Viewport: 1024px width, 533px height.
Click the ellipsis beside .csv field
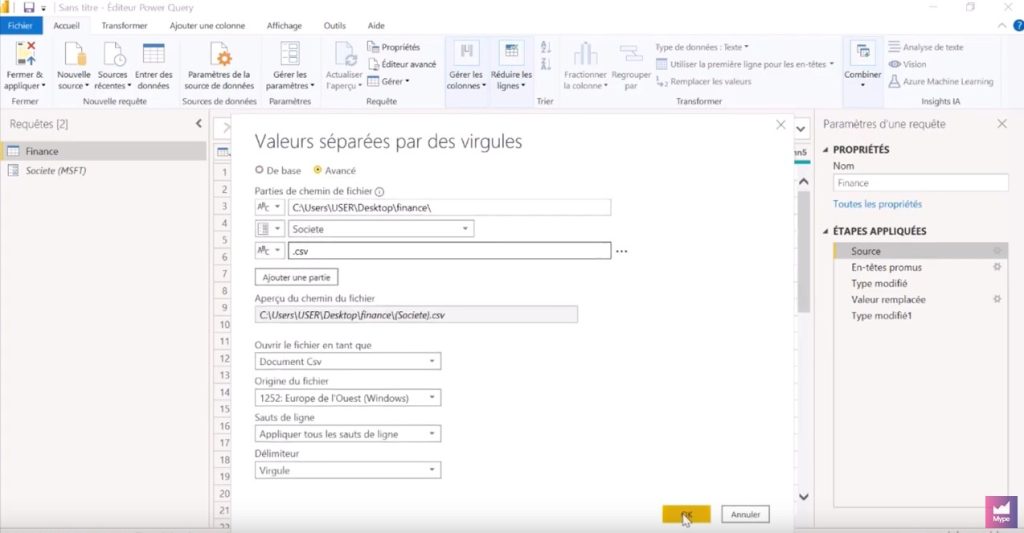click(621, 251)
